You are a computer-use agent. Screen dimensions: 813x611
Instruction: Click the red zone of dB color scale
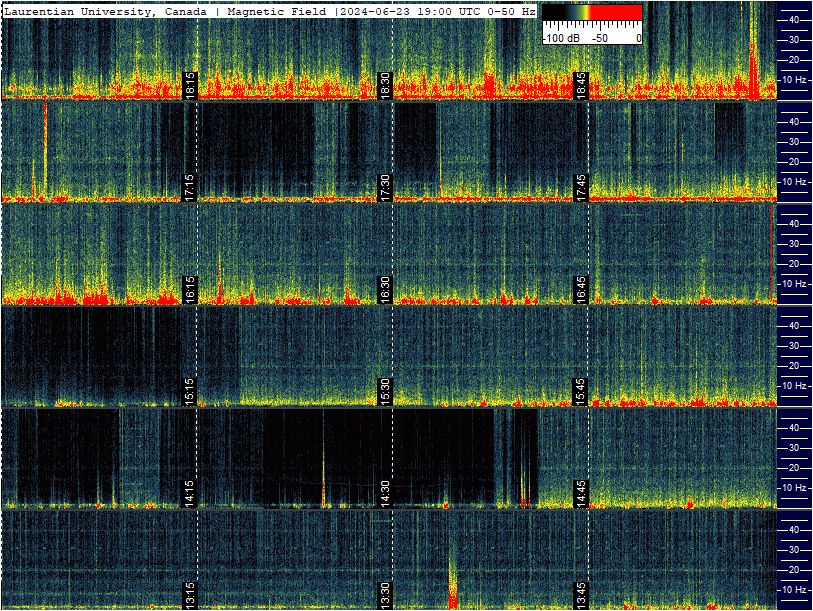coord(616,13)
